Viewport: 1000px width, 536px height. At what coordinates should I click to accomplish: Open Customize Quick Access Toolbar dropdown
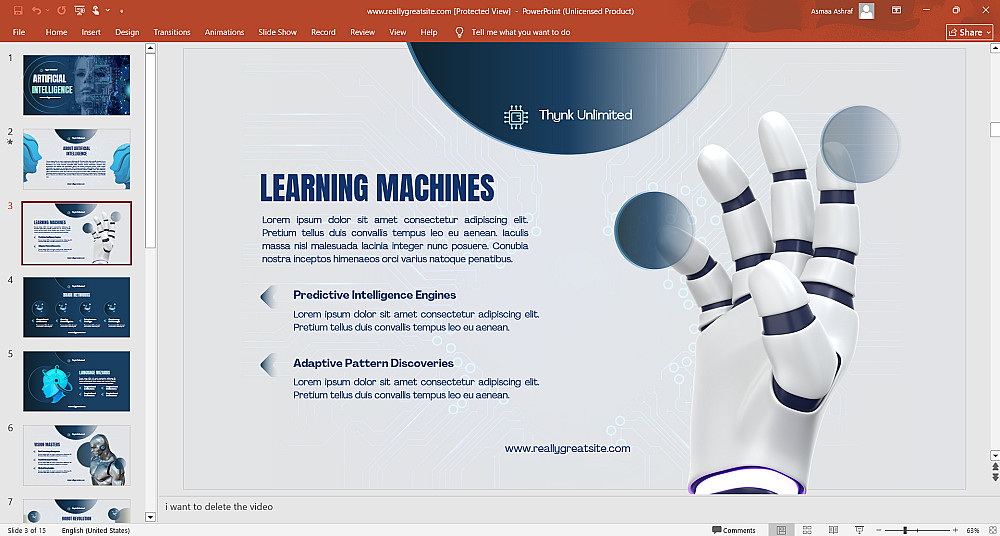pyautogui.click(x=121, y=11)
